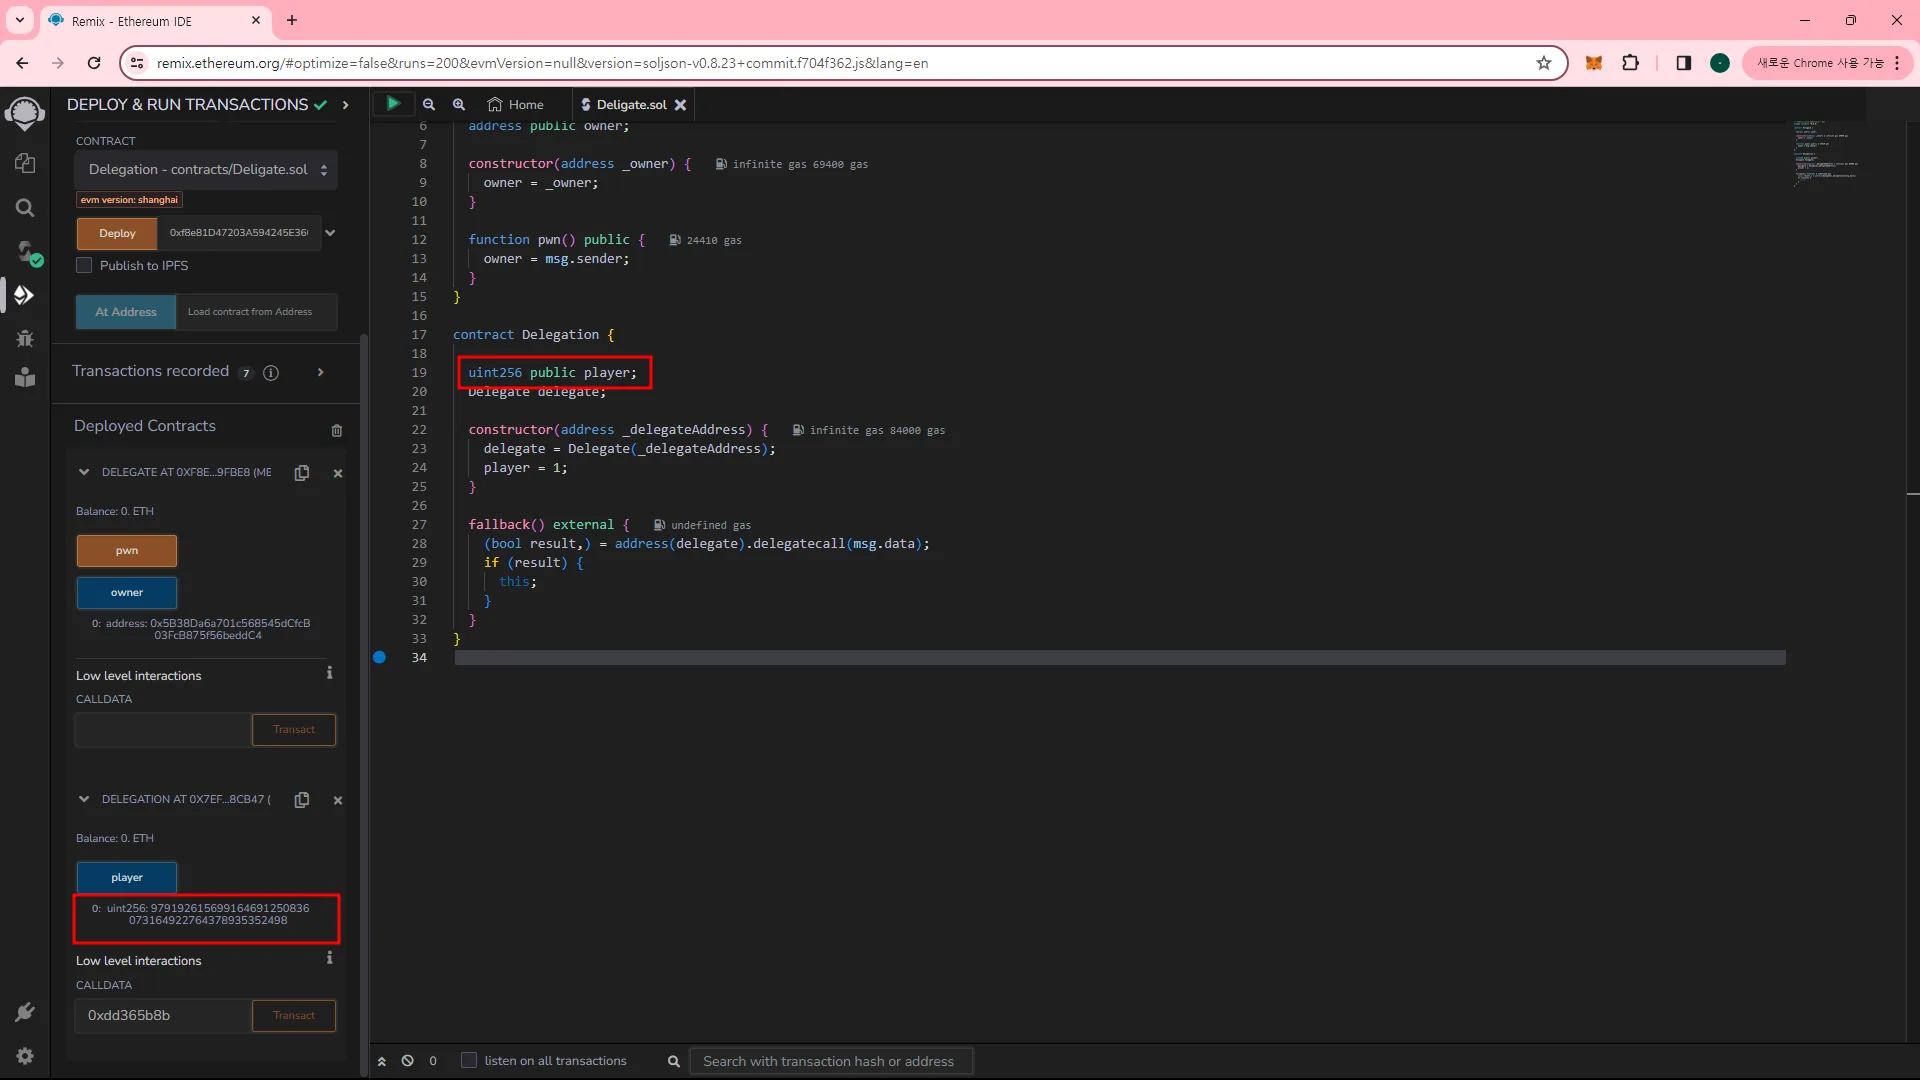Viewport: 1920px width, 1080px height.
Task: Open Chrome tab search dropdown
Action: point(19,20)
